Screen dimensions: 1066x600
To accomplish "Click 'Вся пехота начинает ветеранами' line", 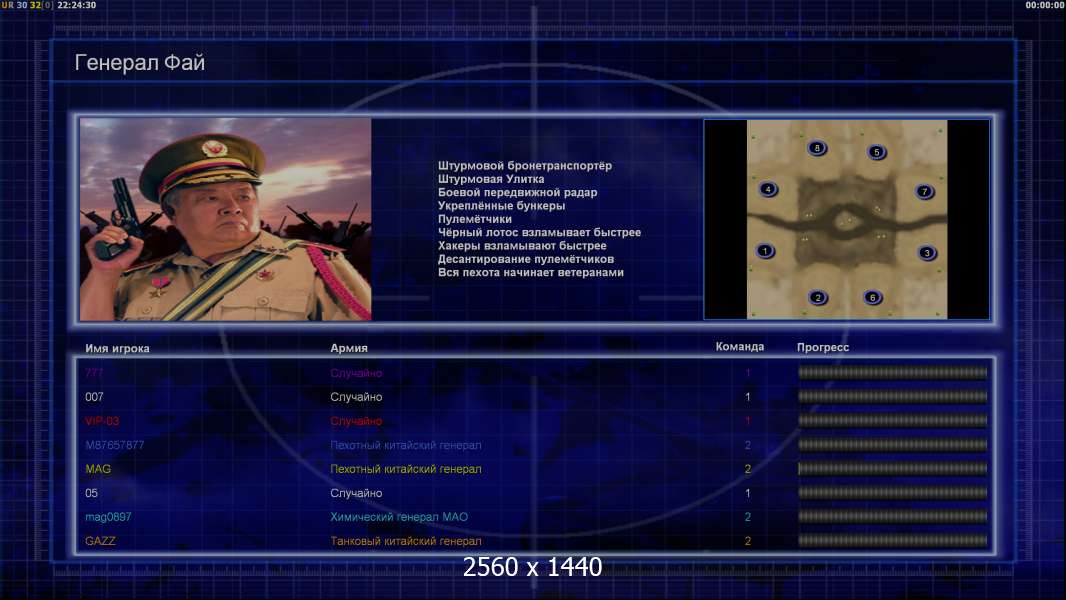I will (x=531, y=272).
